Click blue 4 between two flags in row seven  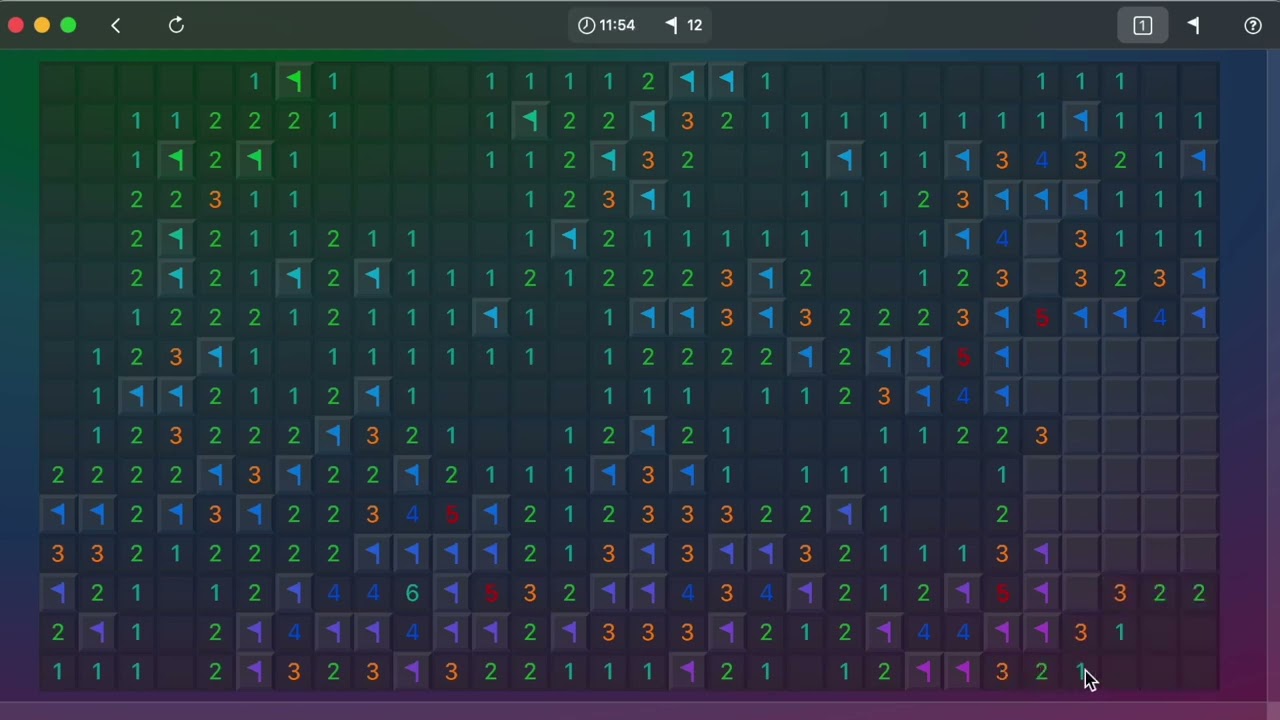coord(1160,318)
